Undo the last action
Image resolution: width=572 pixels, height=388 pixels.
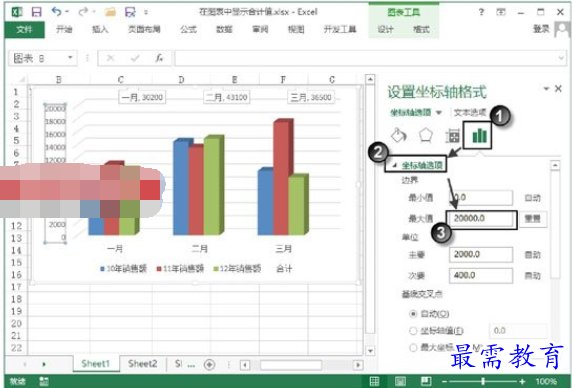click(x=57, y=11)
